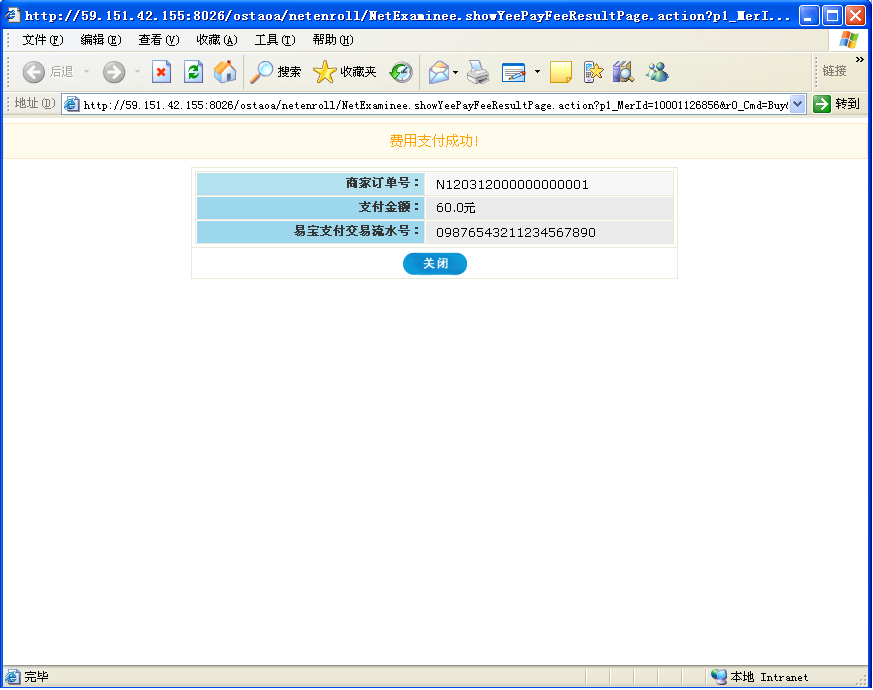Click the starred document toolbar icon

(x=594, y=72)
